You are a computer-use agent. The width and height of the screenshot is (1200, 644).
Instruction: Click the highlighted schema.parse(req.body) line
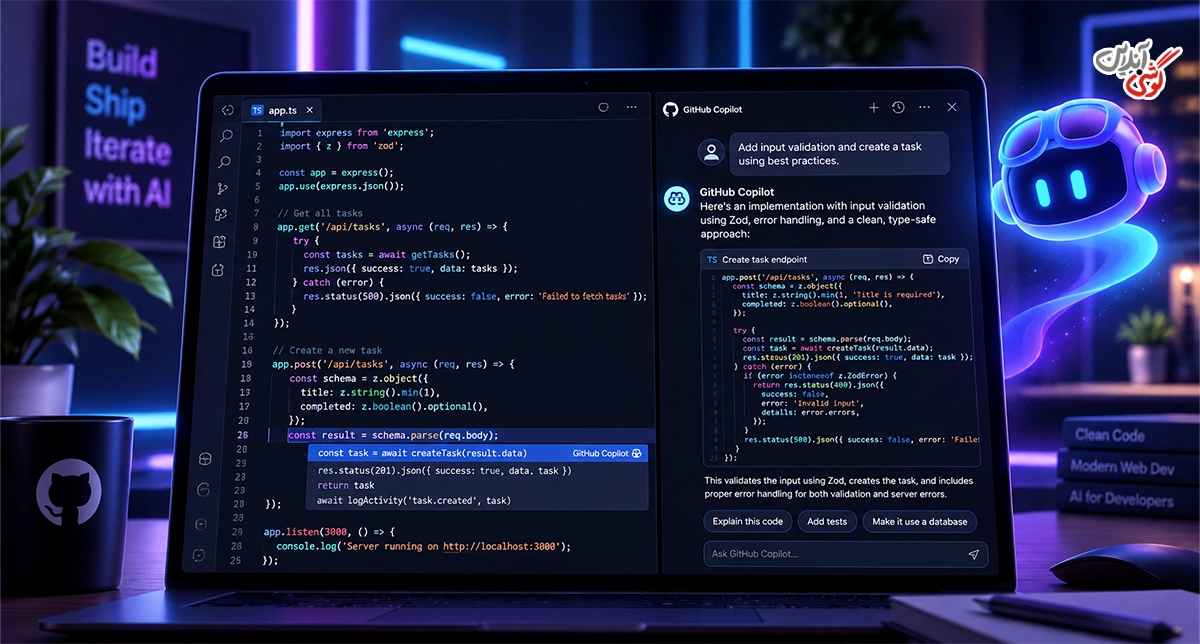tap(393, 435)
